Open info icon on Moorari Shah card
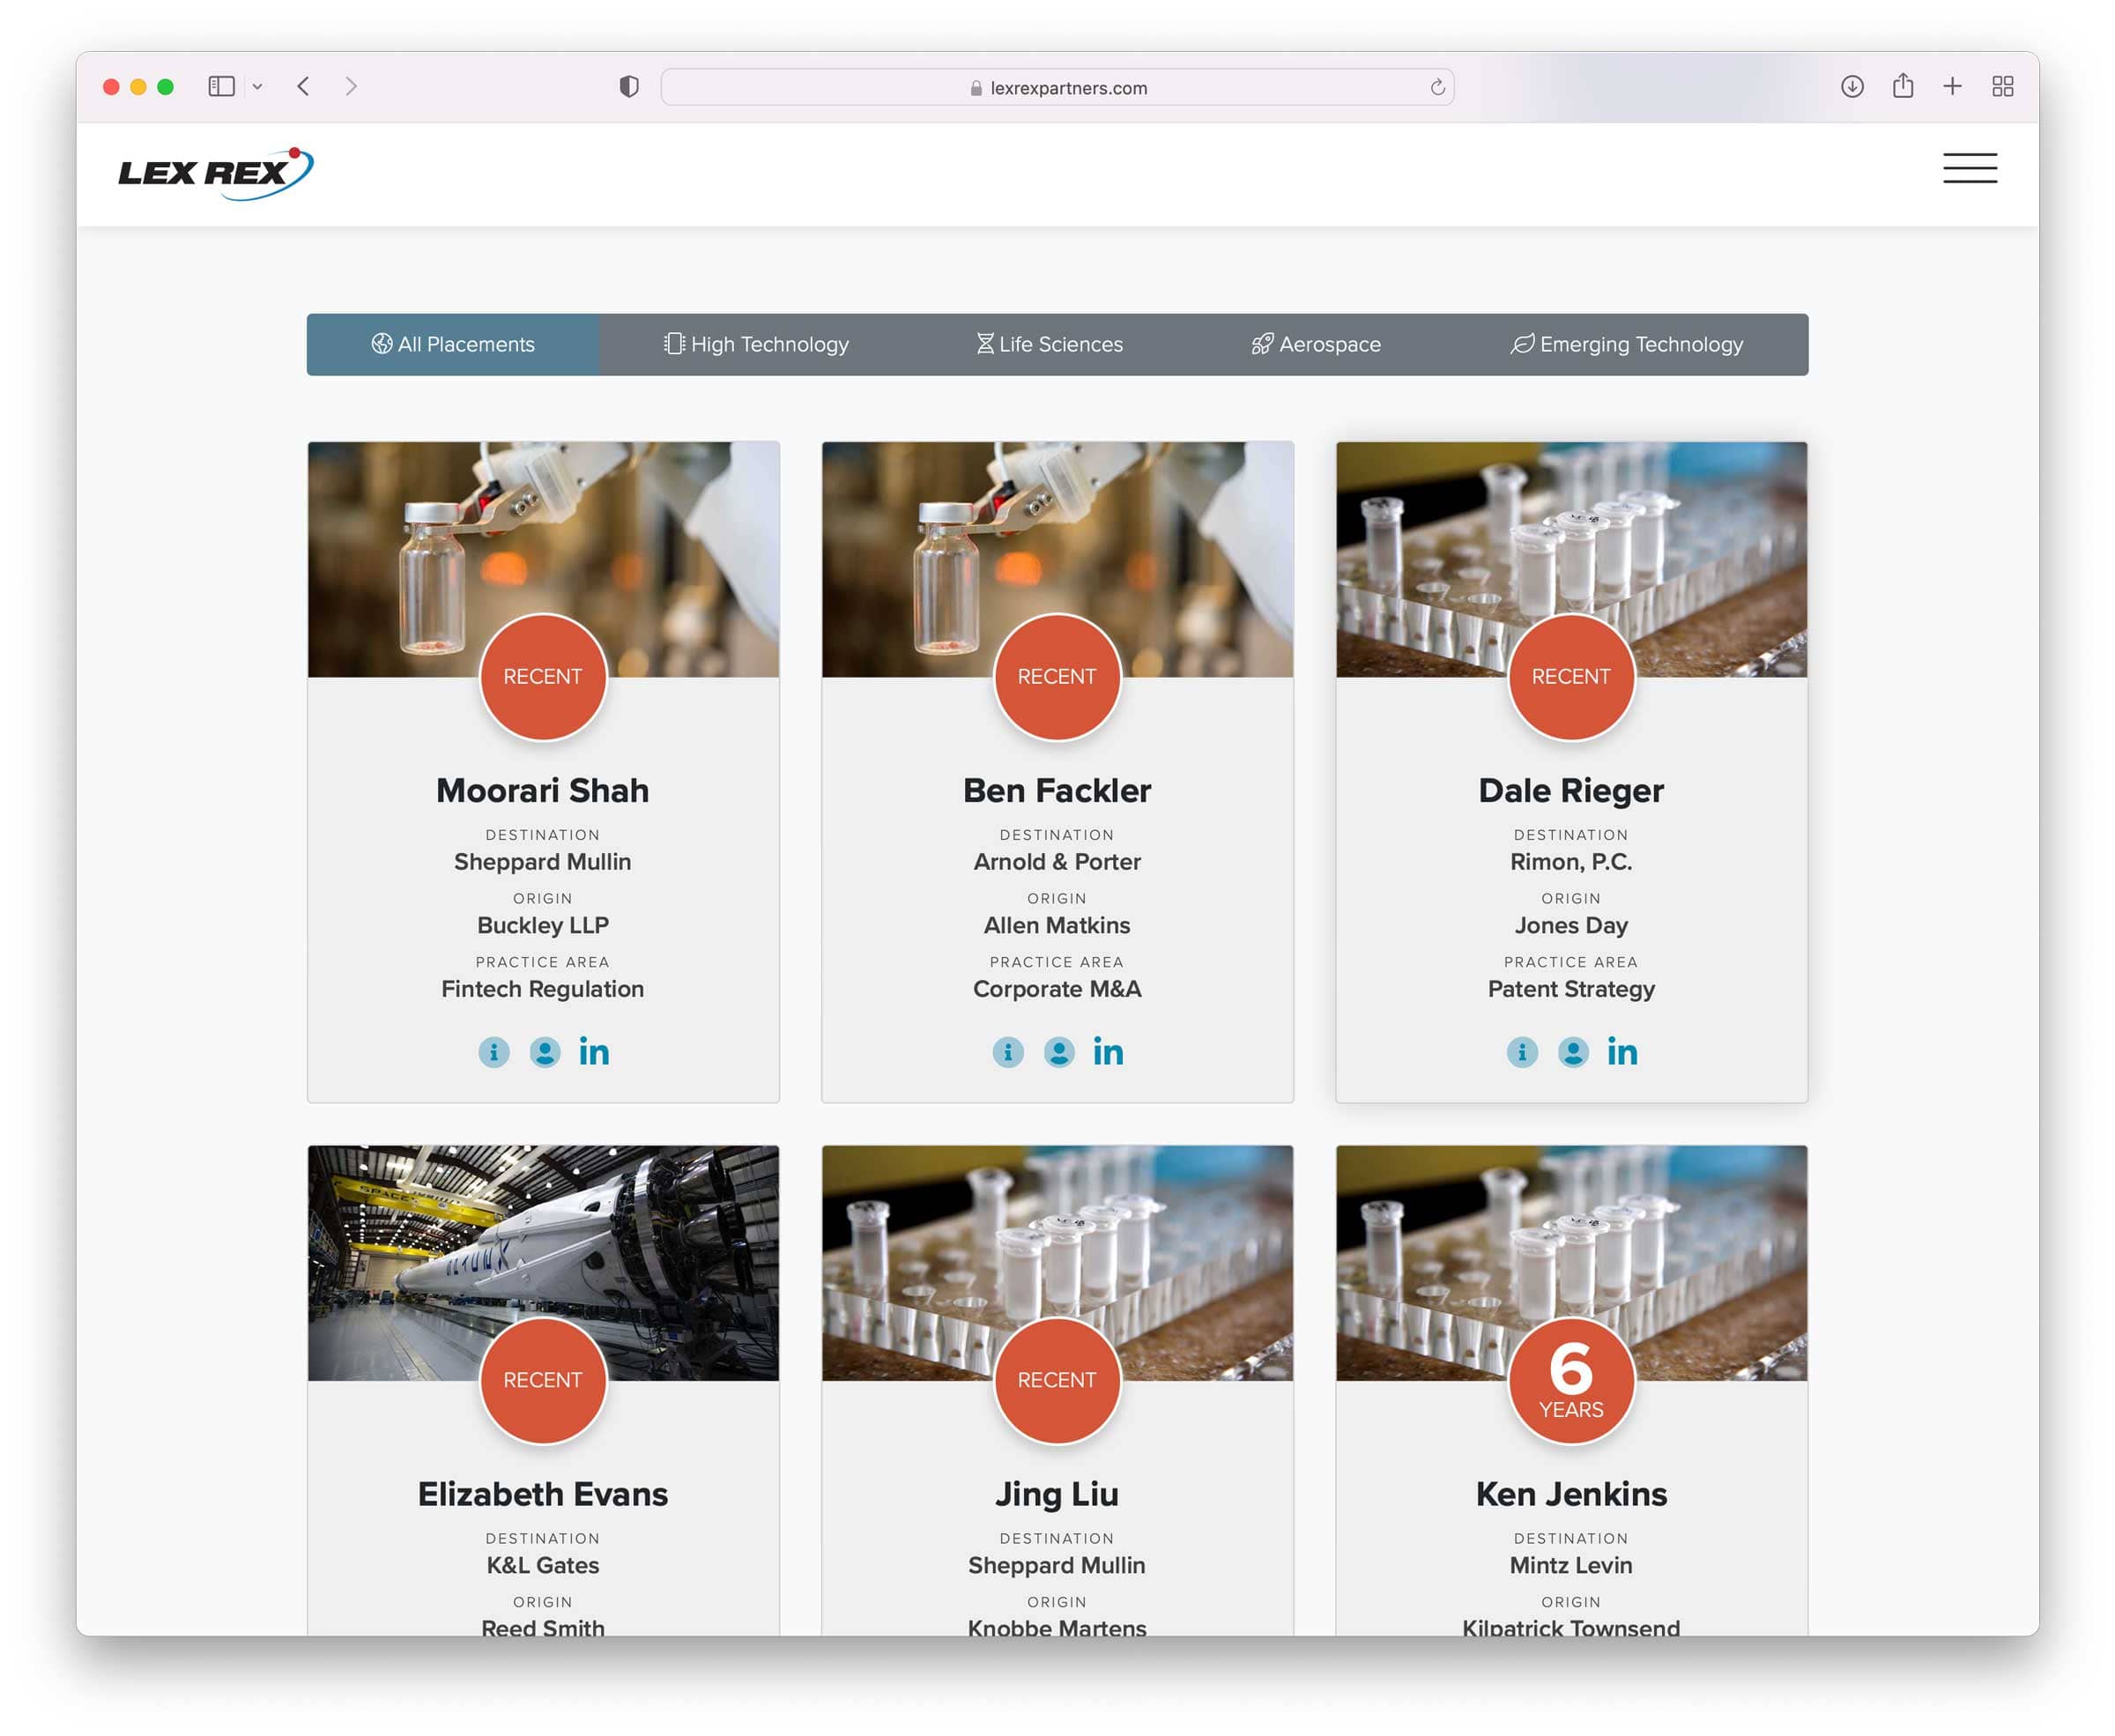This screenshot has height=1736, width=2115. 494,1052
